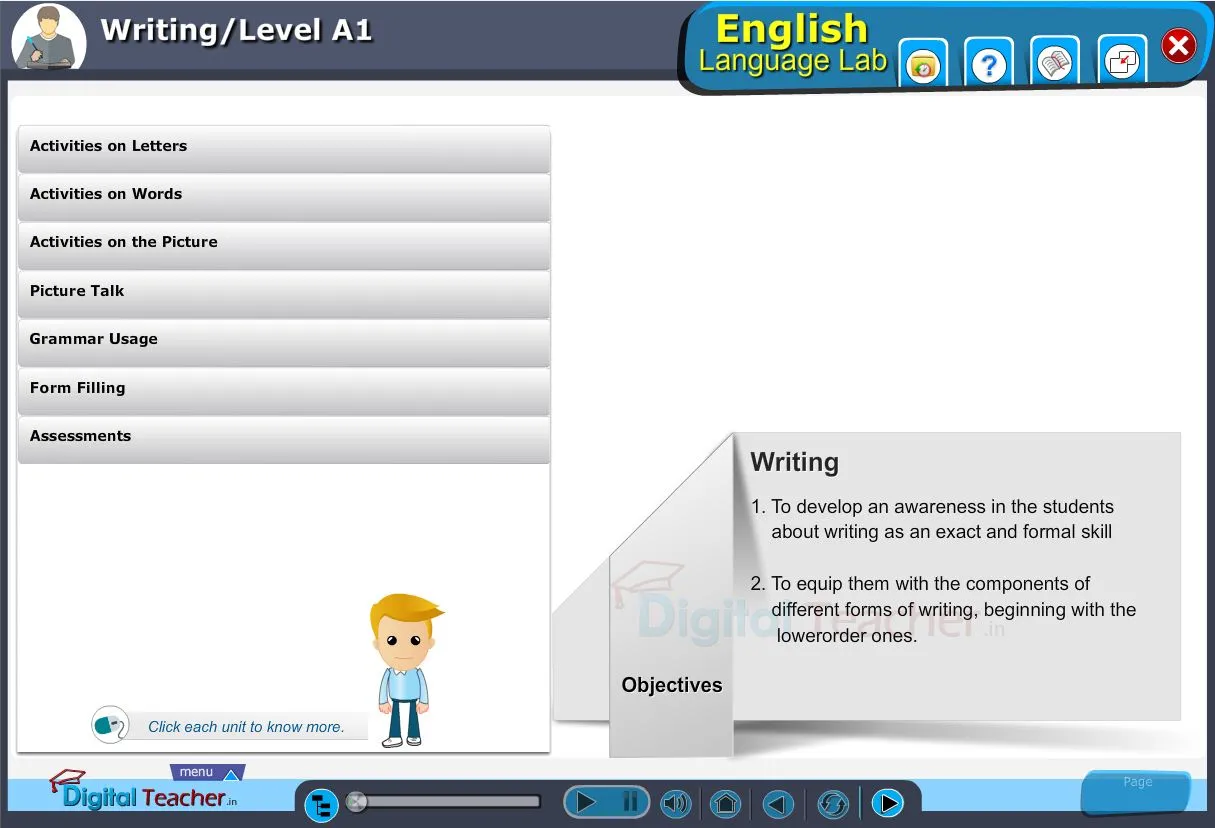Open the Picture Talk unit
Image resolution: width=1215 pixels, height=828 pixels.
[x=284, y=293]
